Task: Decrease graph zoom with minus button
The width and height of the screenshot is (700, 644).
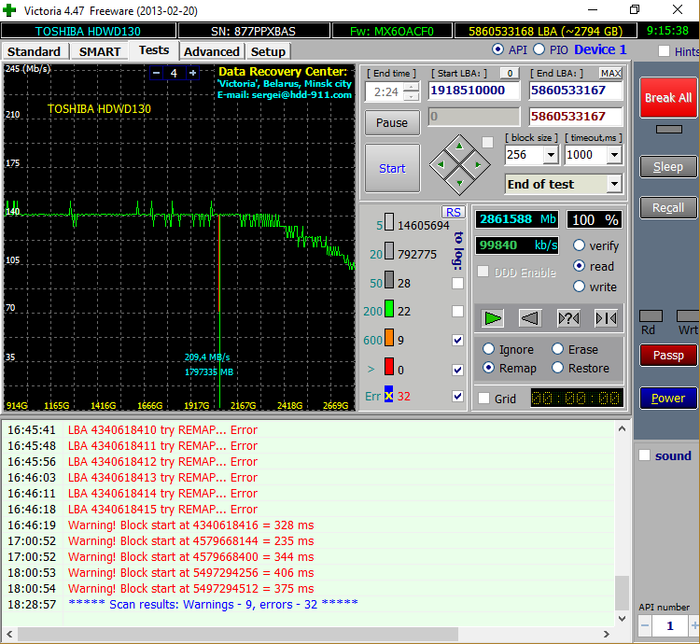Action: [x=156, y=73]
